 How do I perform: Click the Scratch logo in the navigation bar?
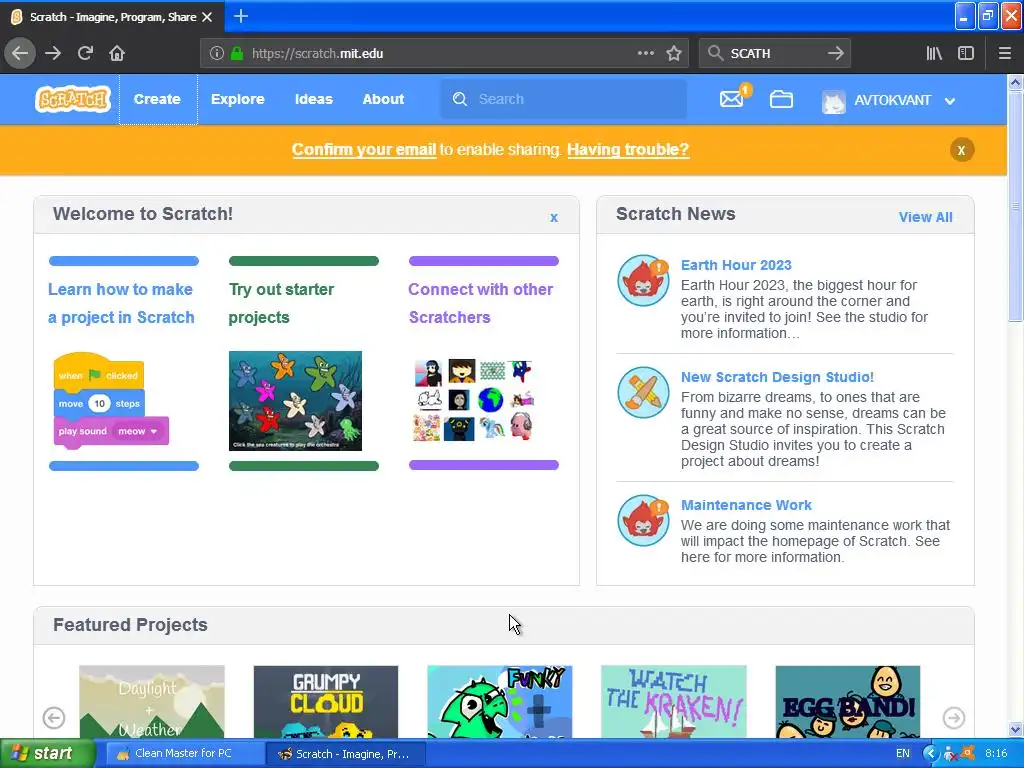click(72, 99)
